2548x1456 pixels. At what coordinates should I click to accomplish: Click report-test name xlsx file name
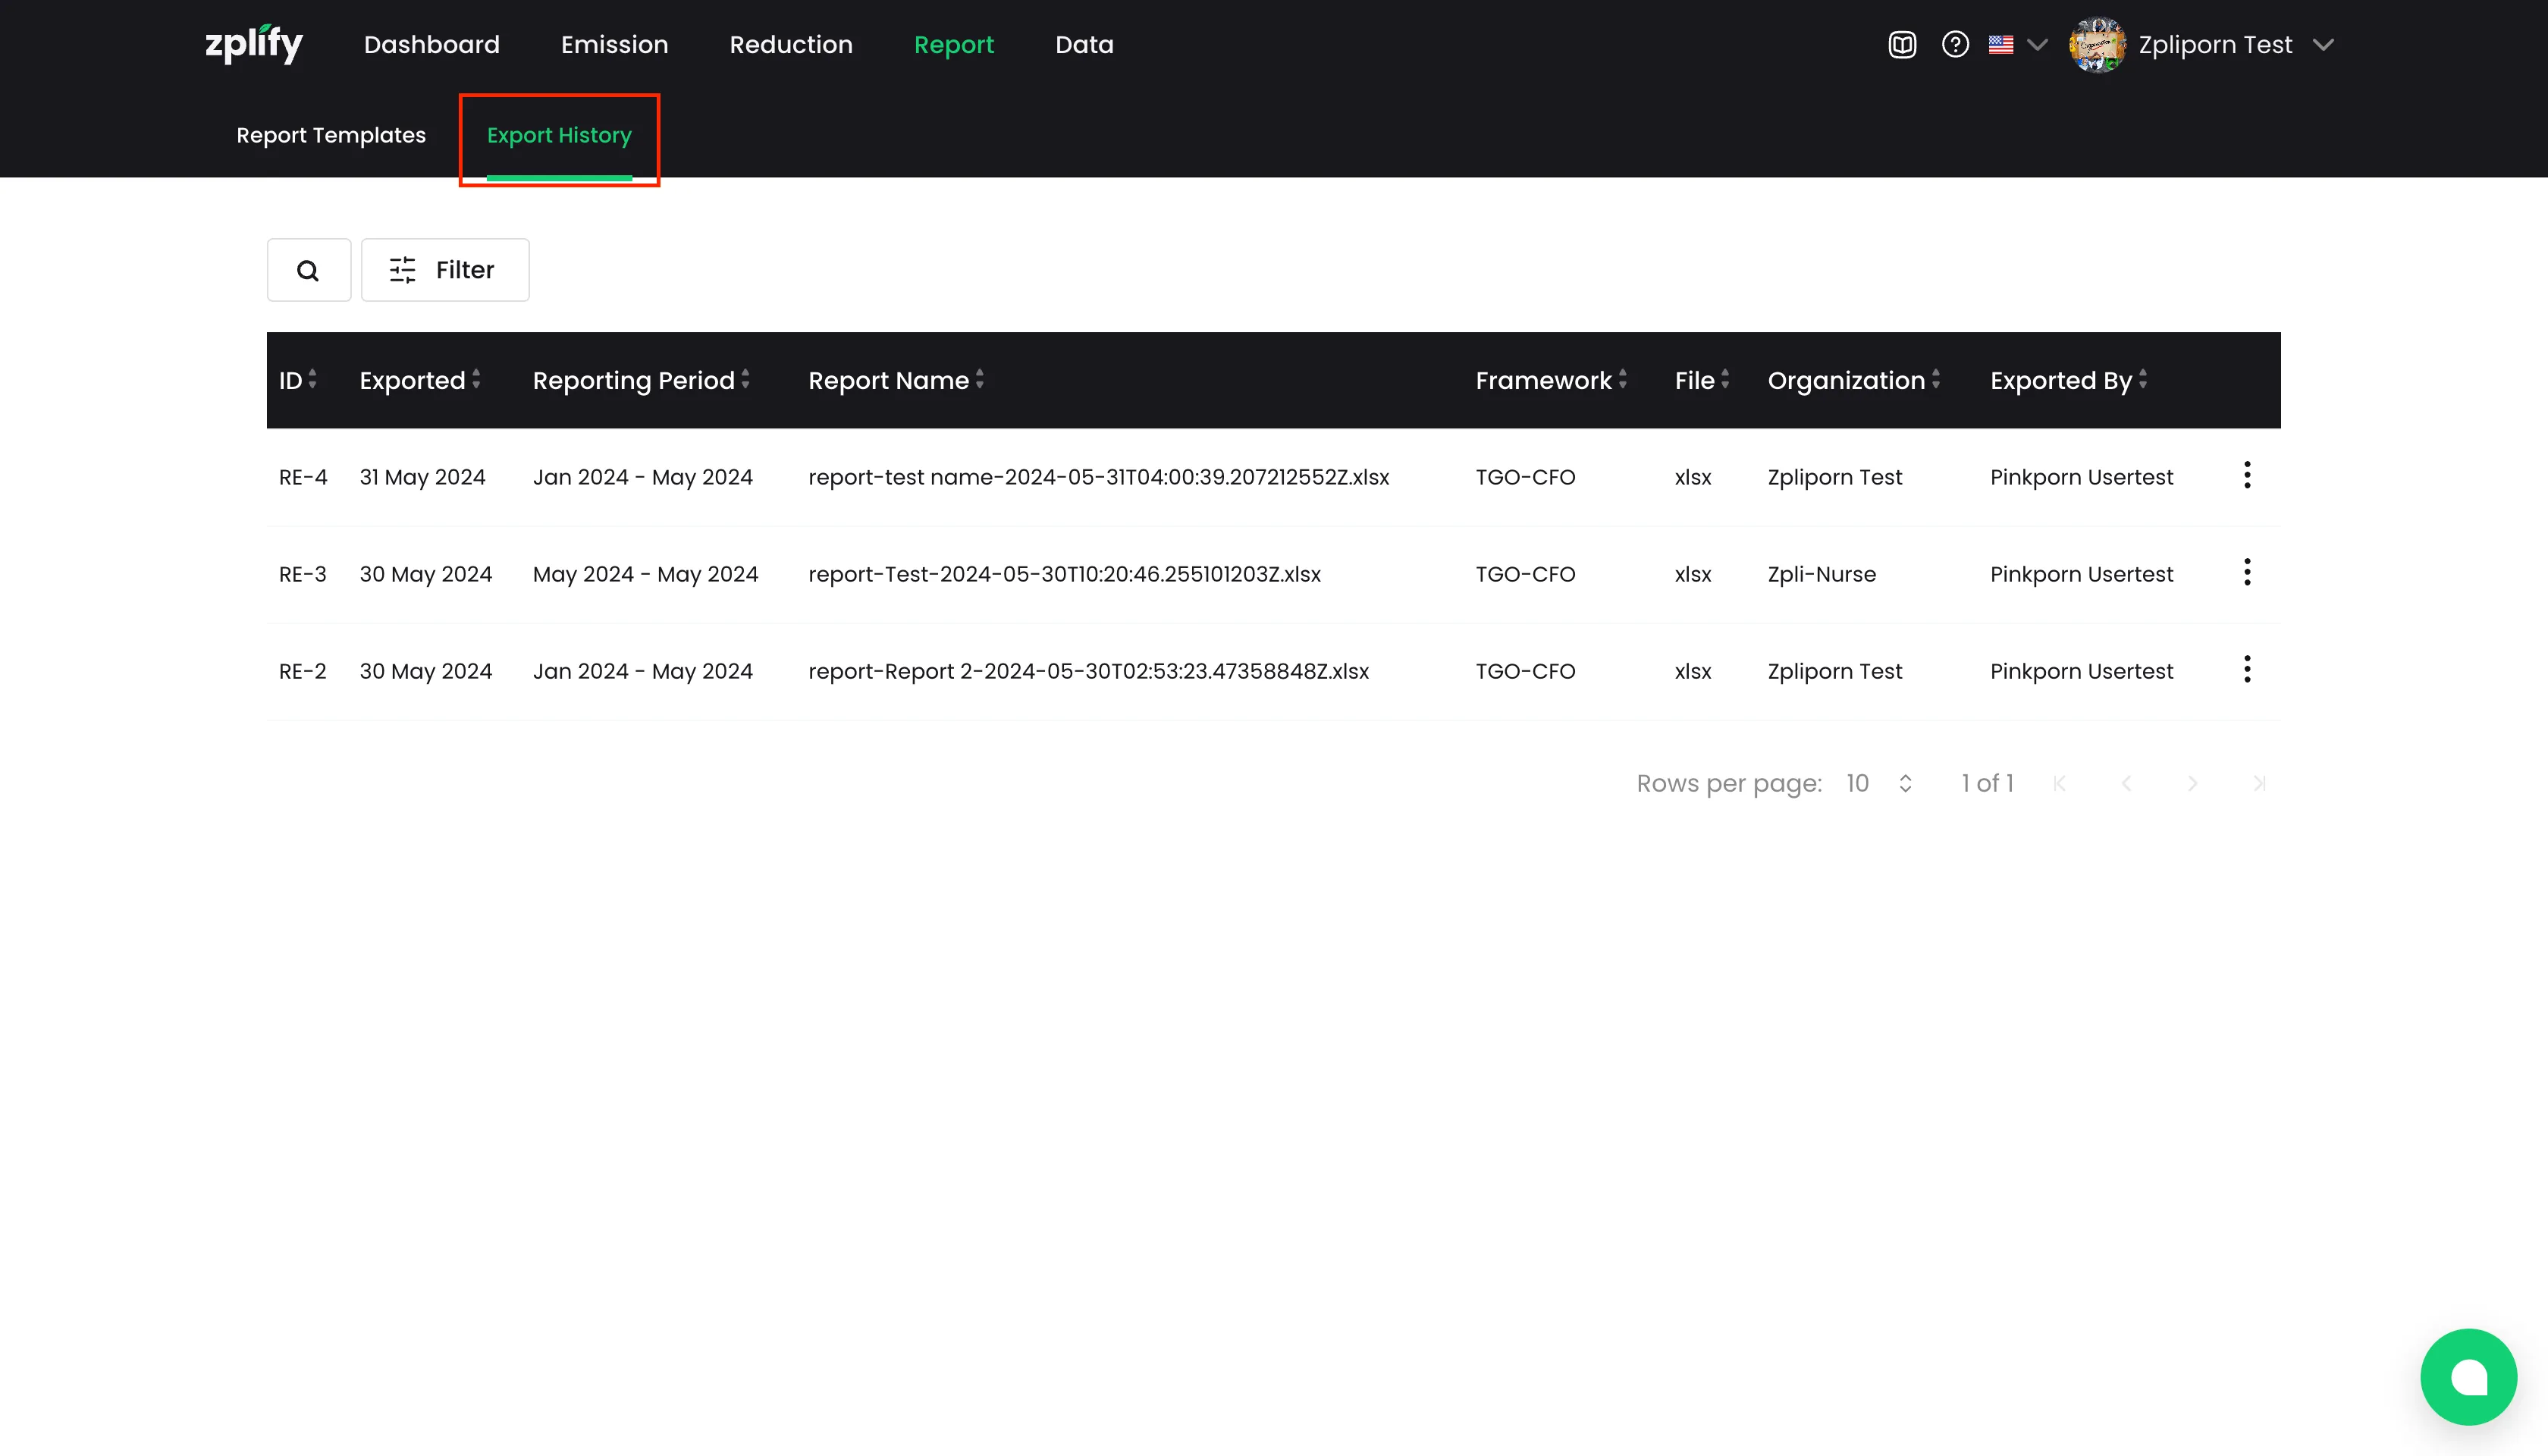click(1098, 477)
